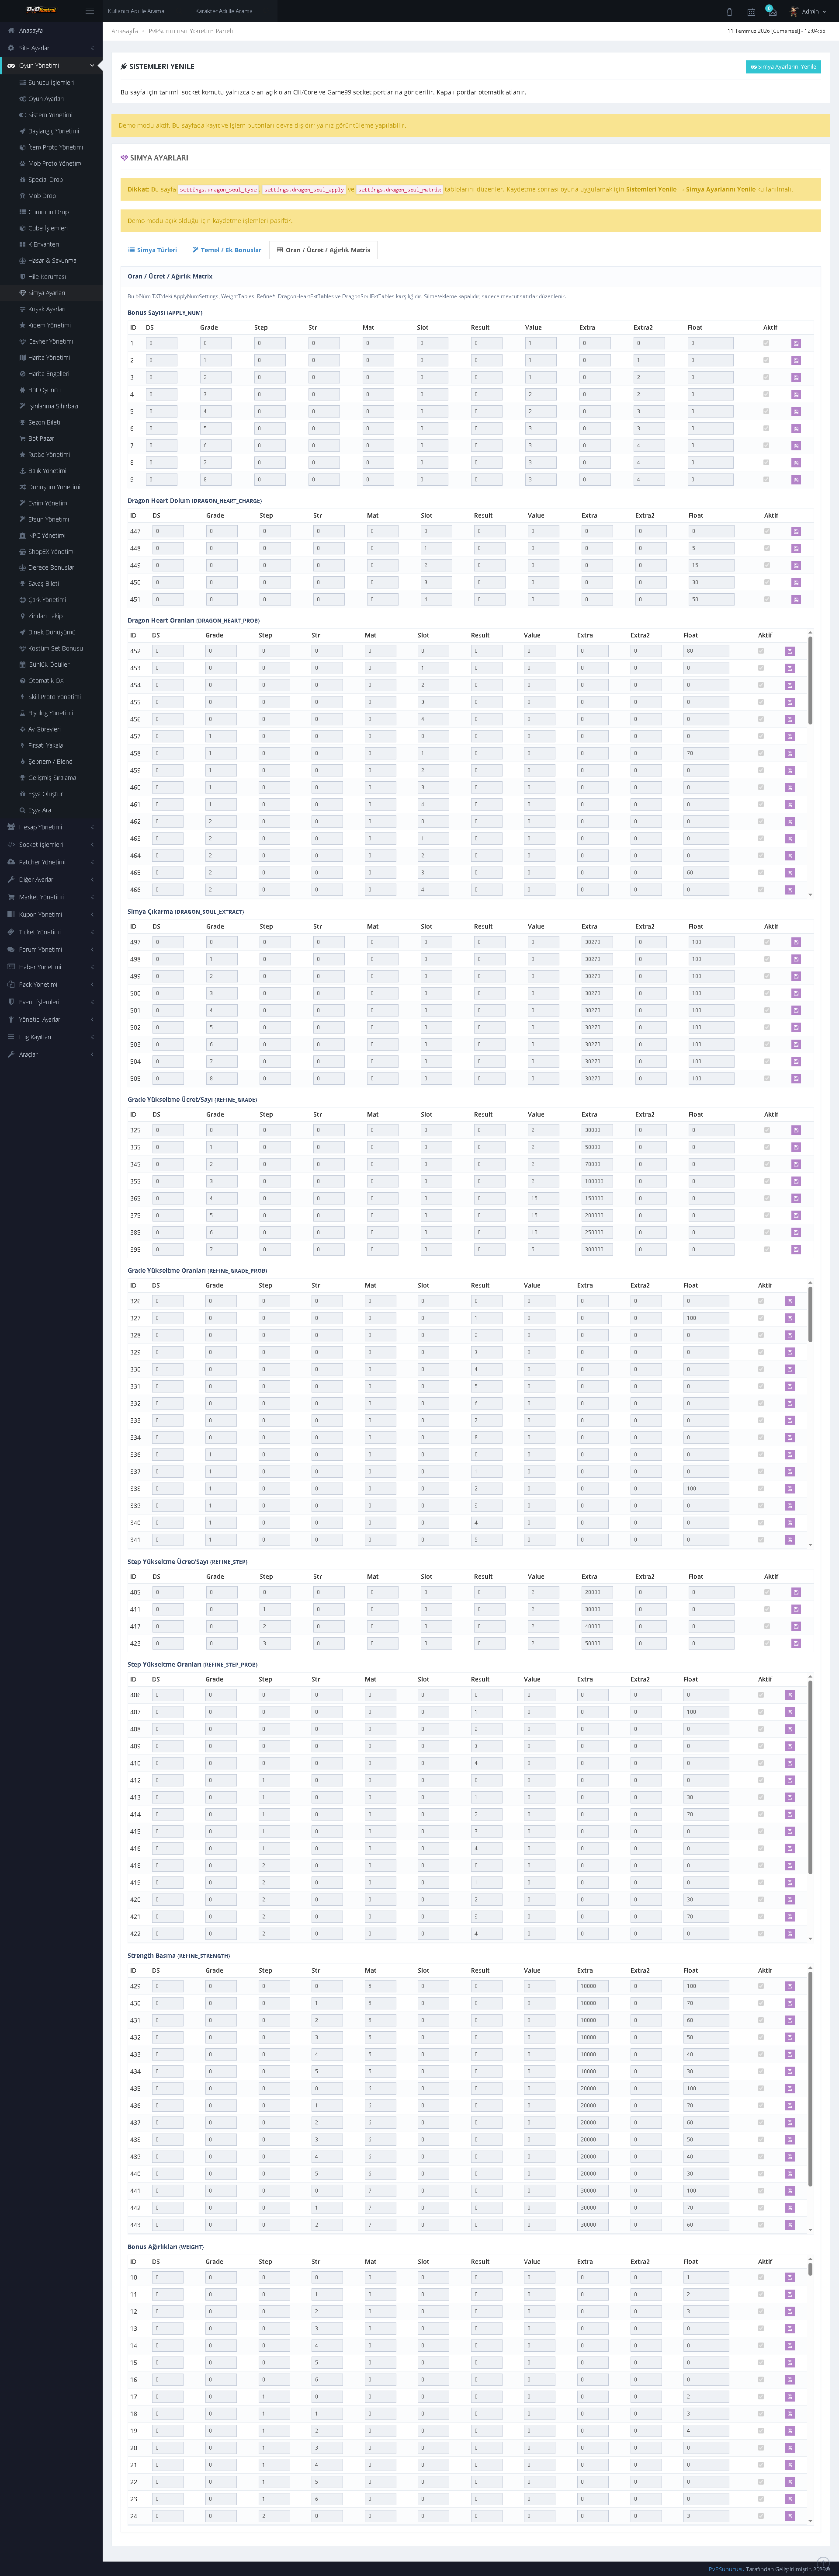The width and height of the screenshot is (839, 2576).
Task: Toggle the Aktif checkbox for row 325
Action: (767, 1130)
